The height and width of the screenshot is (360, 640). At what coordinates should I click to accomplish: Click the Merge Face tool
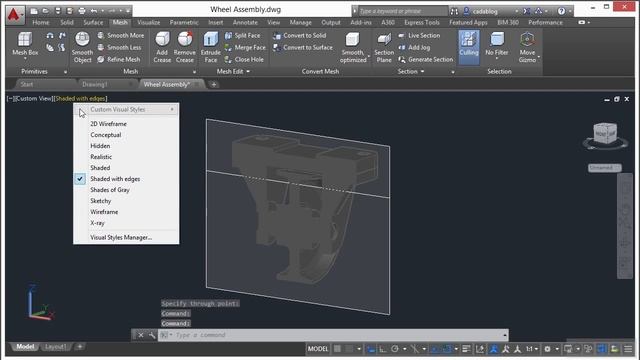point(245,47)
